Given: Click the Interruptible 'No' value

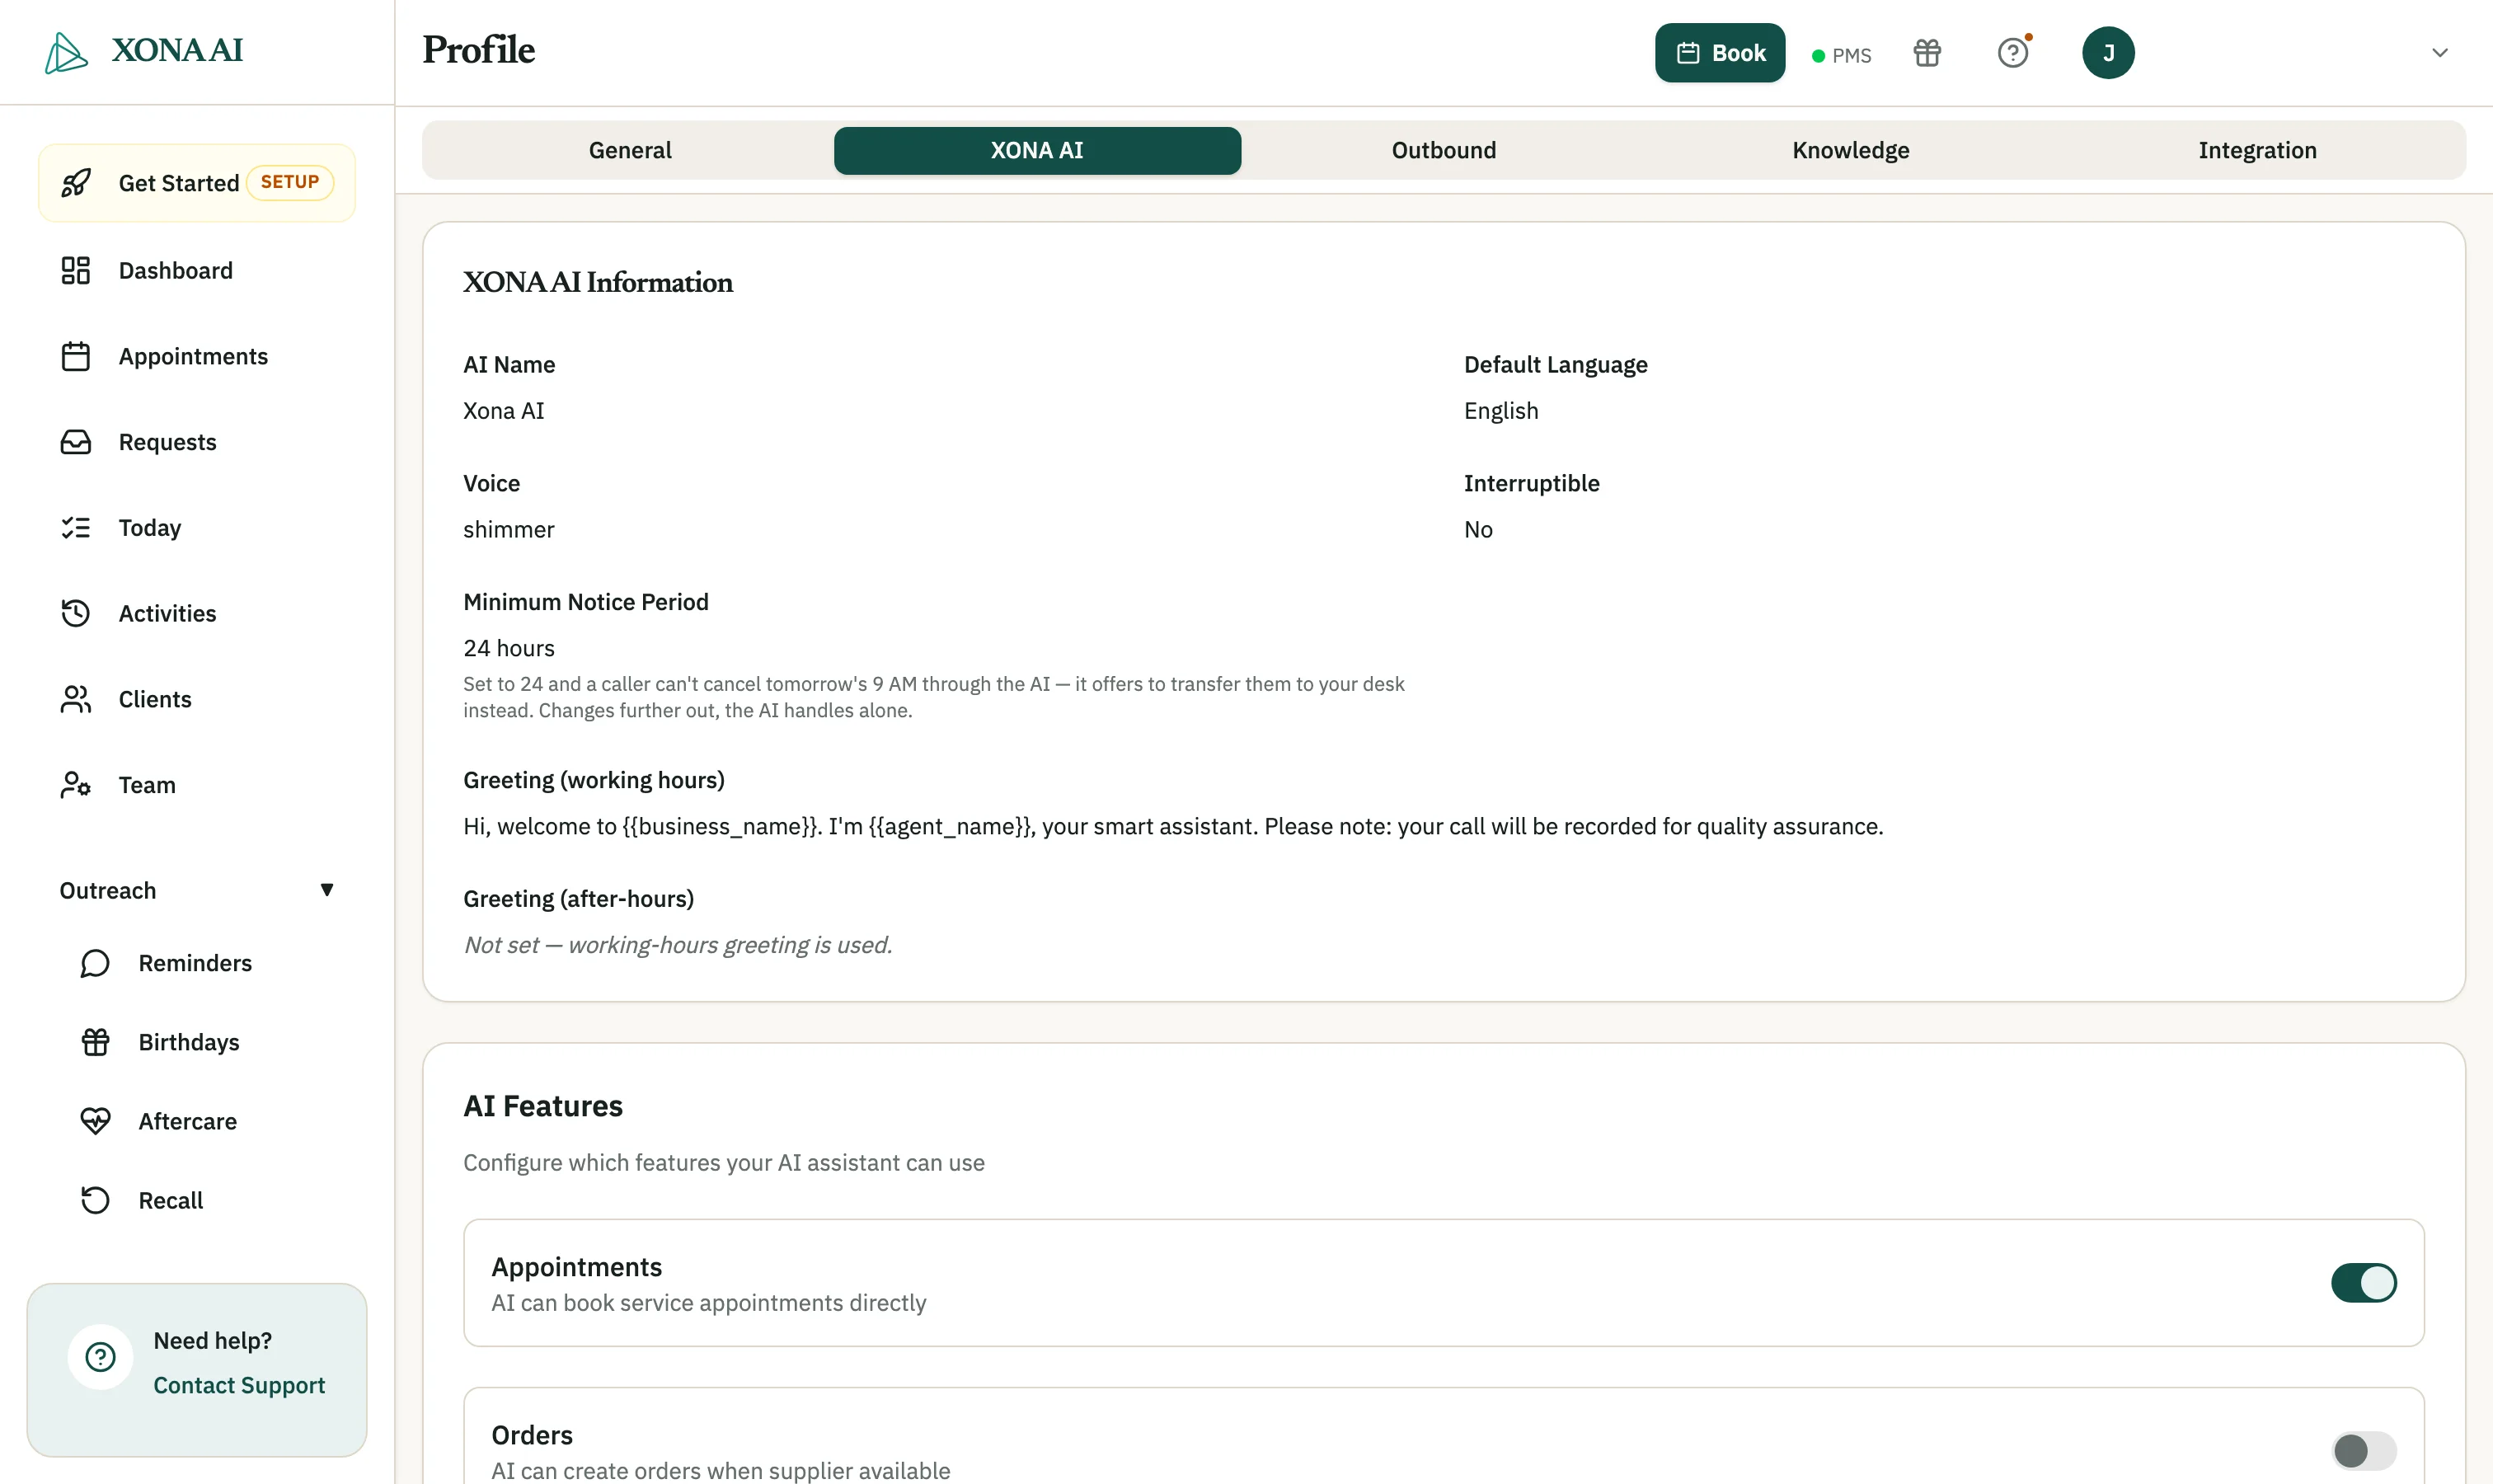Looking at the screenshot, I should (x=1478, y=529).
